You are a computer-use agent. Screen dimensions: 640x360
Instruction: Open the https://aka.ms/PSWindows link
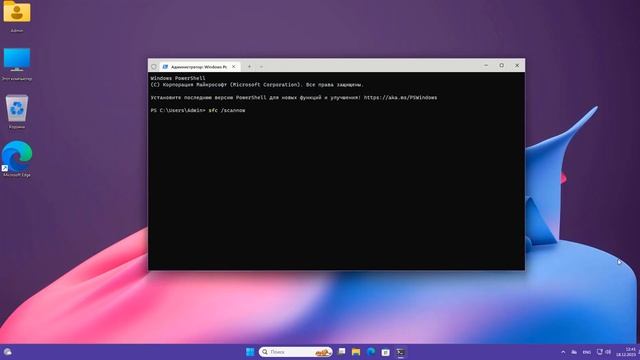point(400,98)
